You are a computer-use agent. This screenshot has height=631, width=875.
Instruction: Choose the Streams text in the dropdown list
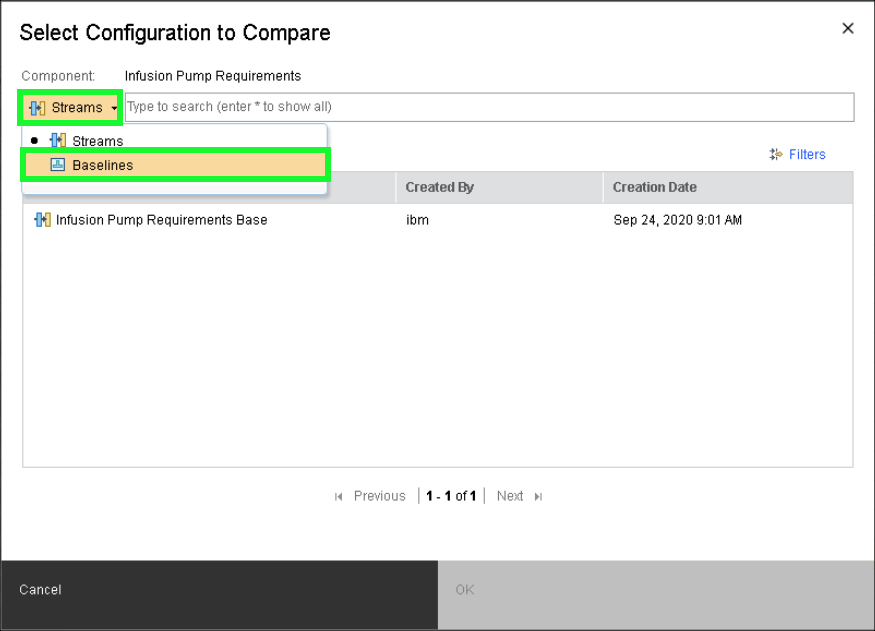[98, 141]
